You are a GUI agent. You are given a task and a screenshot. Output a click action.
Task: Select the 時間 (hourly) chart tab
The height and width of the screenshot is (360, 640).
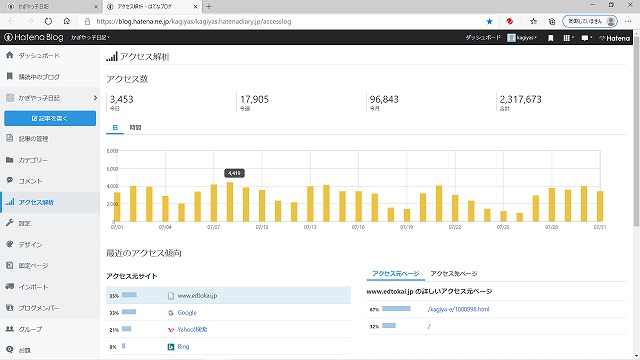click(136, 128)
